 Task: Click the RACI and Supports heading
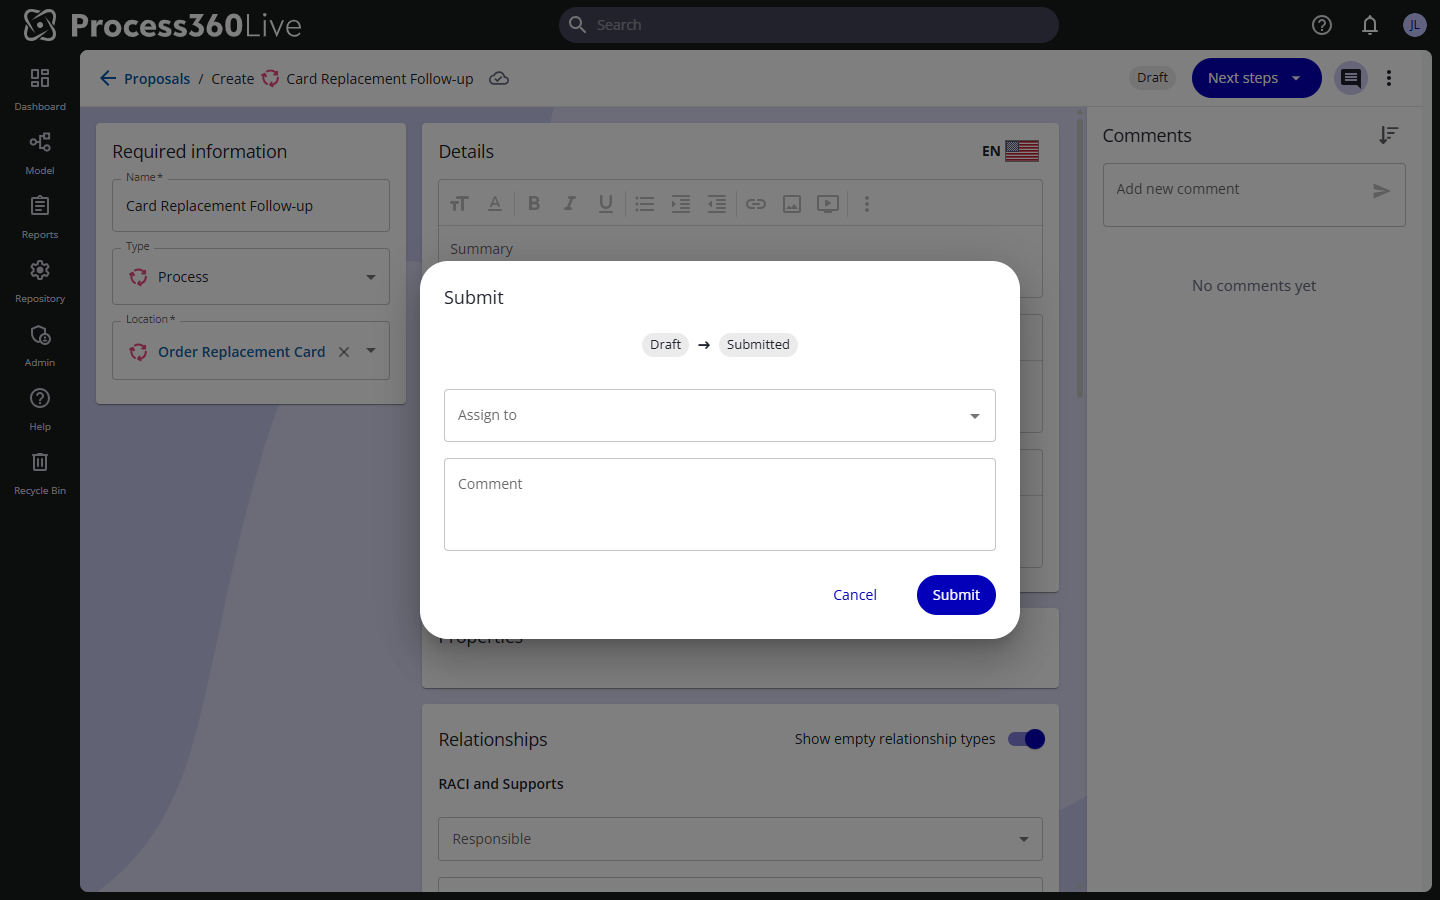[501, 784]
